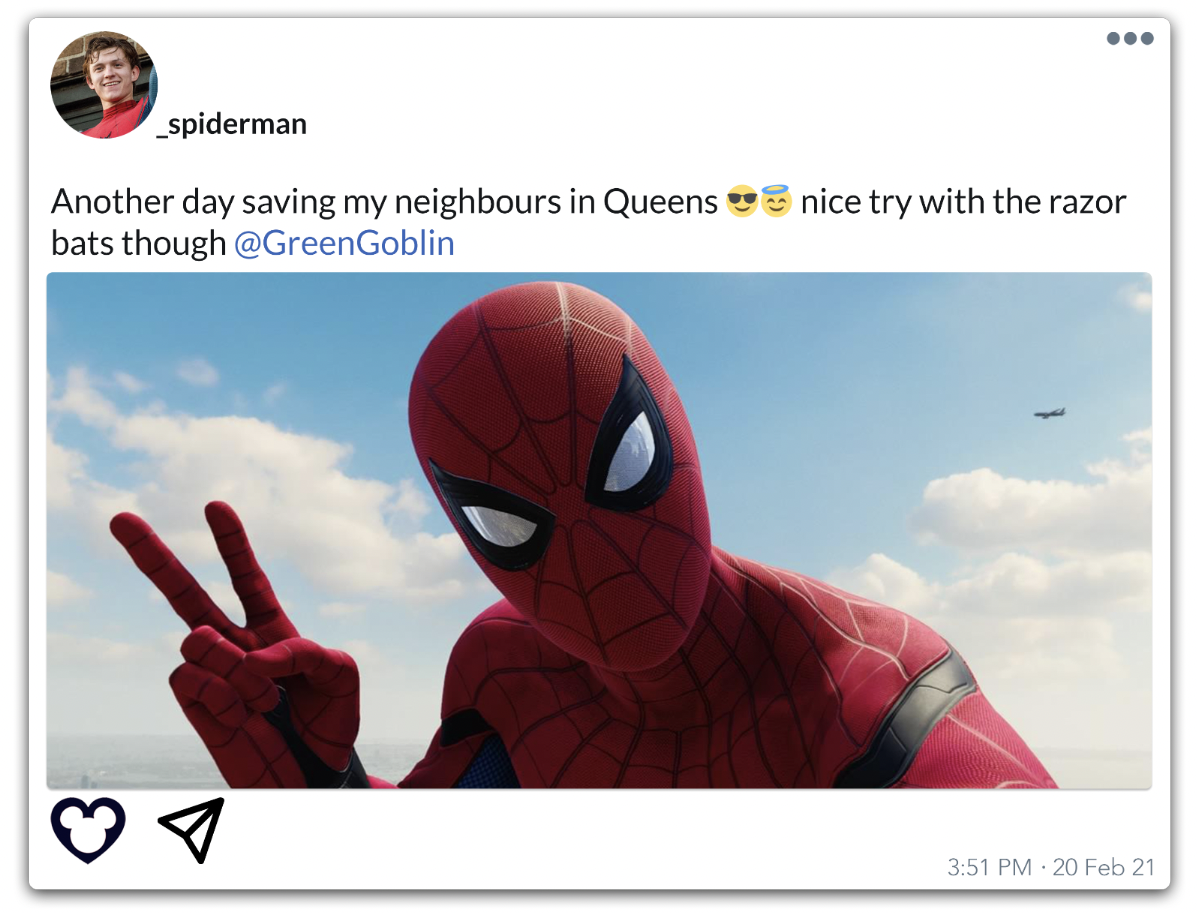Visit the _spiderman username profile
This screenshot has width=1197, height=913.
(232, 124)
